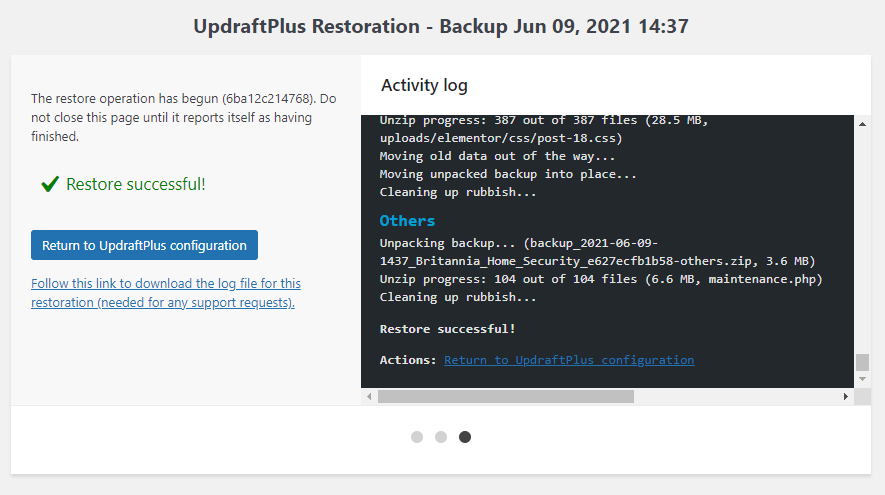Click the Activity log scroll up arrow
This screenshot has width=885, height=495.
coord(862,124)
